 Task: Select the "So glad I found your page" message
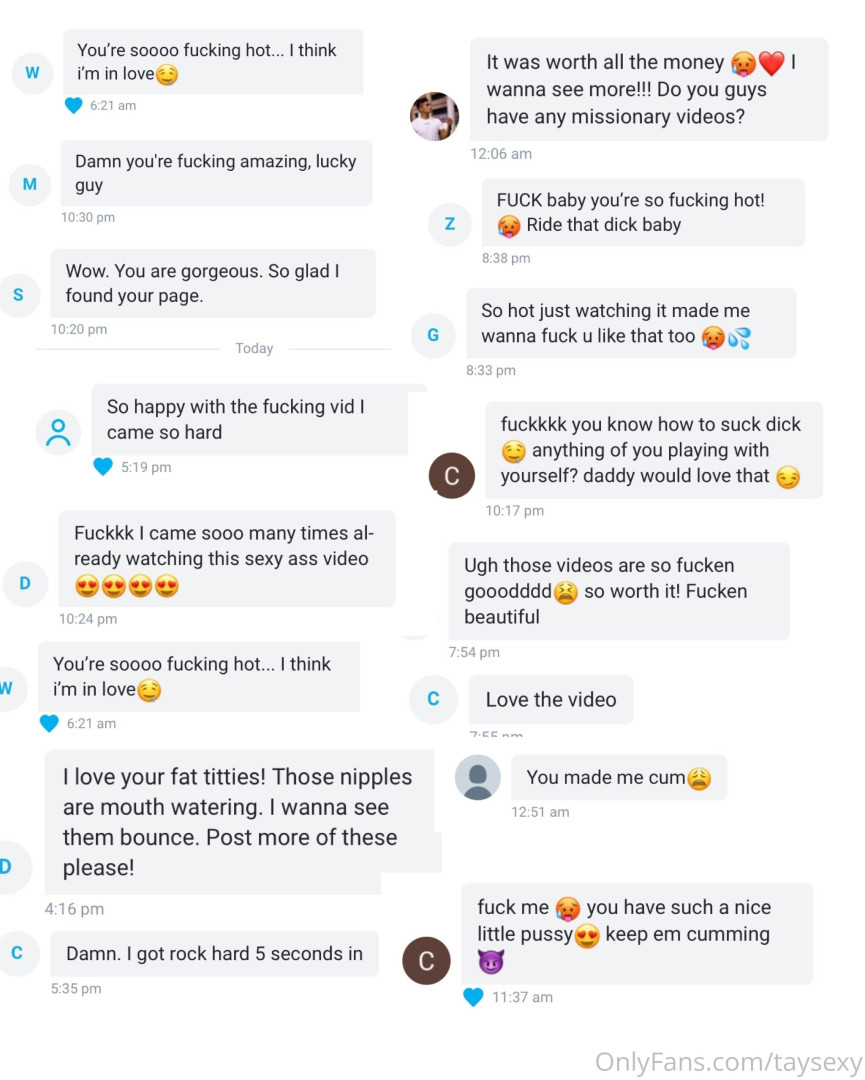213,283
